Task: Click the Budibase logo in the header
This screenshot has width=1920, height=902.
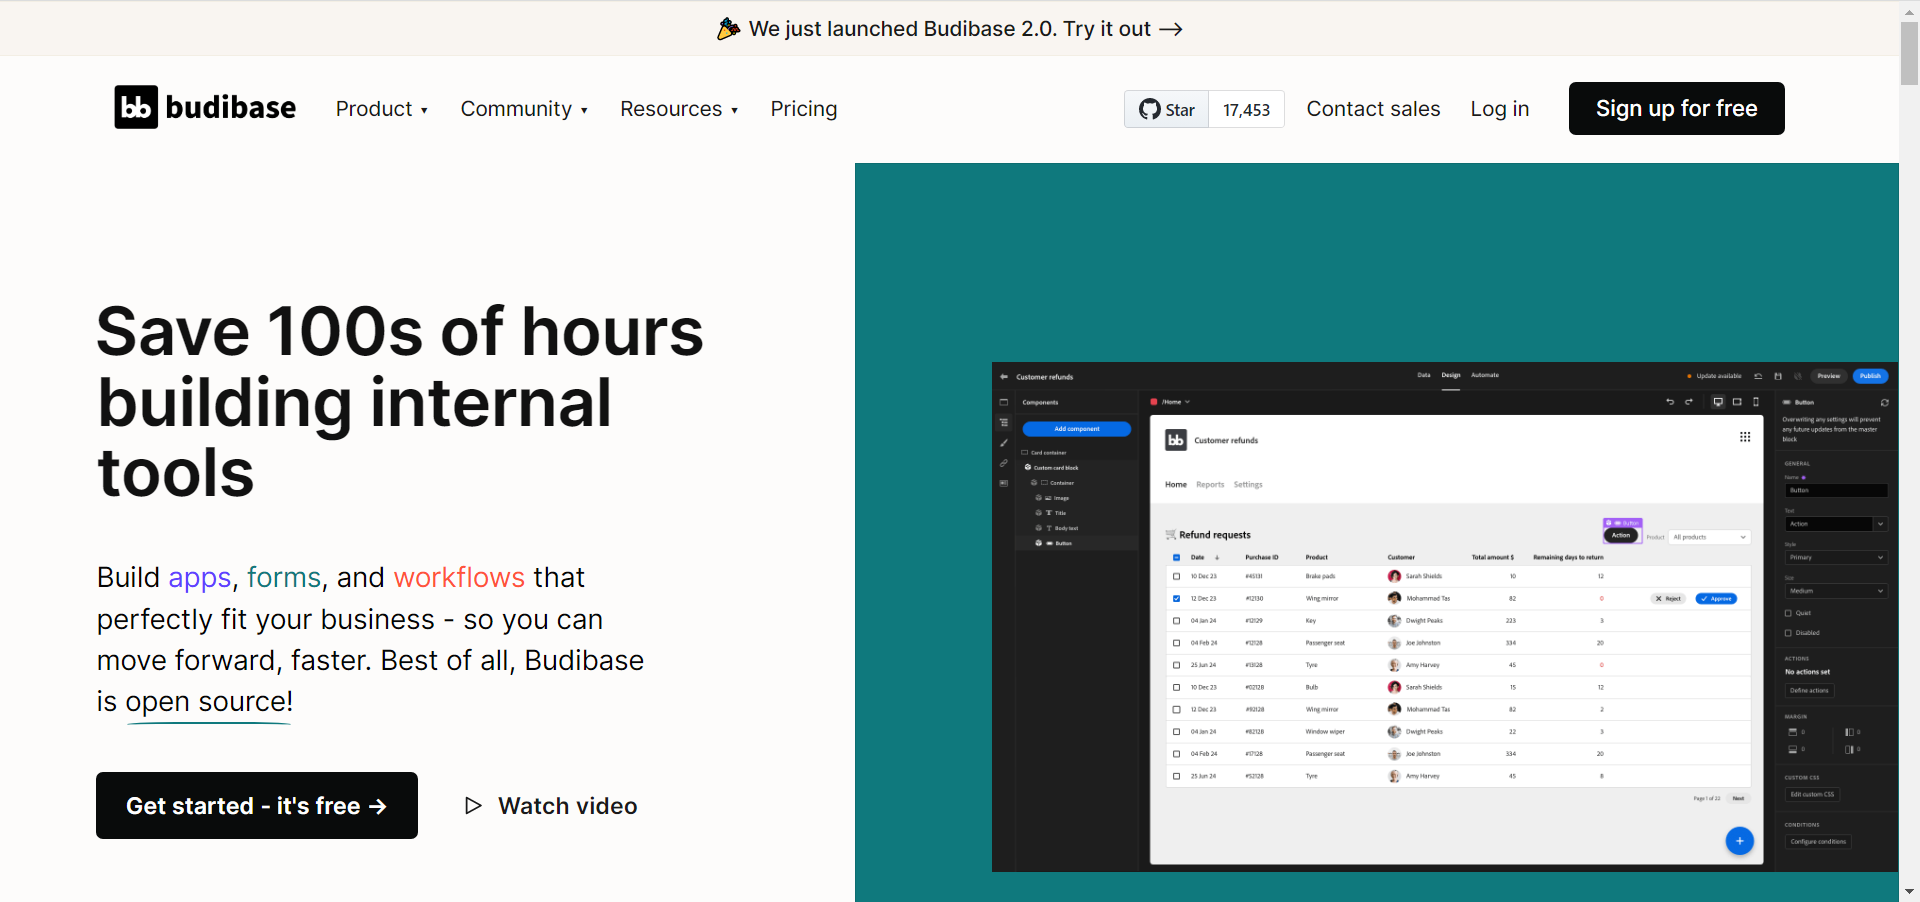Action: (205, 108)
